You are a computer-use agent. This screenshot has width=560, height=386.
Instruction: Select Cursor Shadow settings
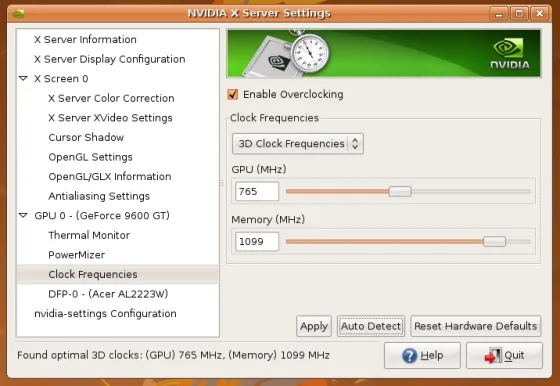86,137
